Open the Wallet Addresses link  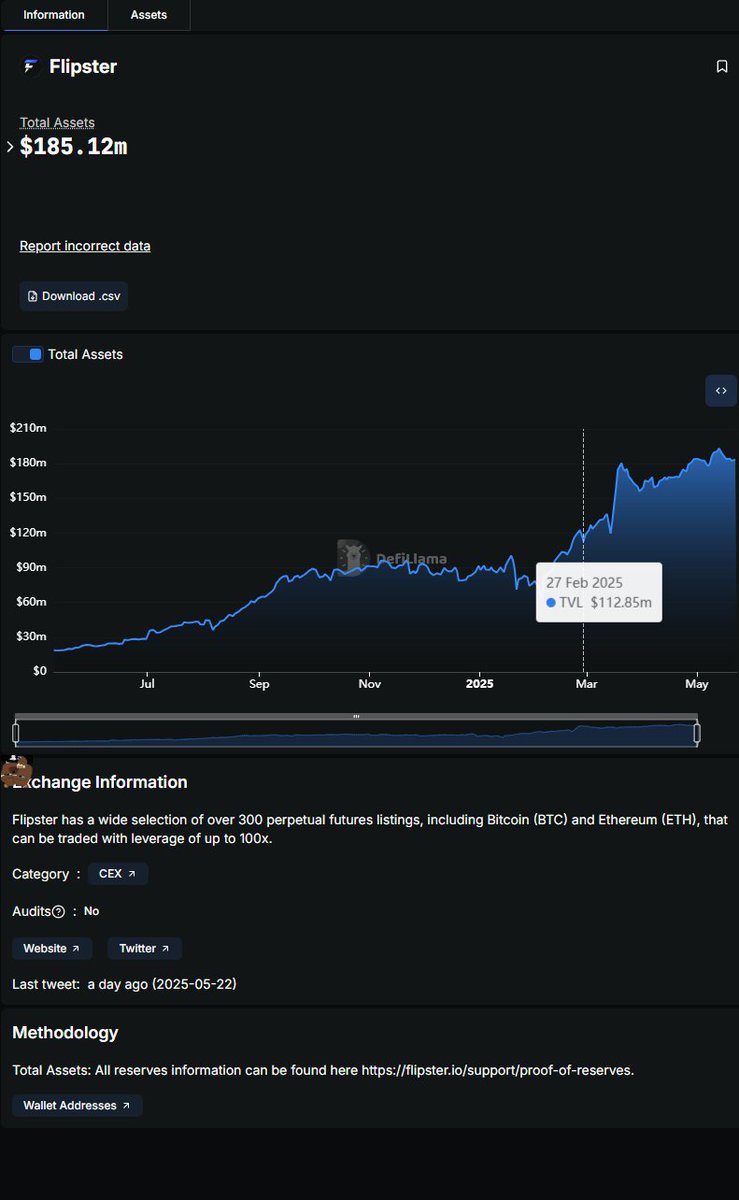point(77,1105)
